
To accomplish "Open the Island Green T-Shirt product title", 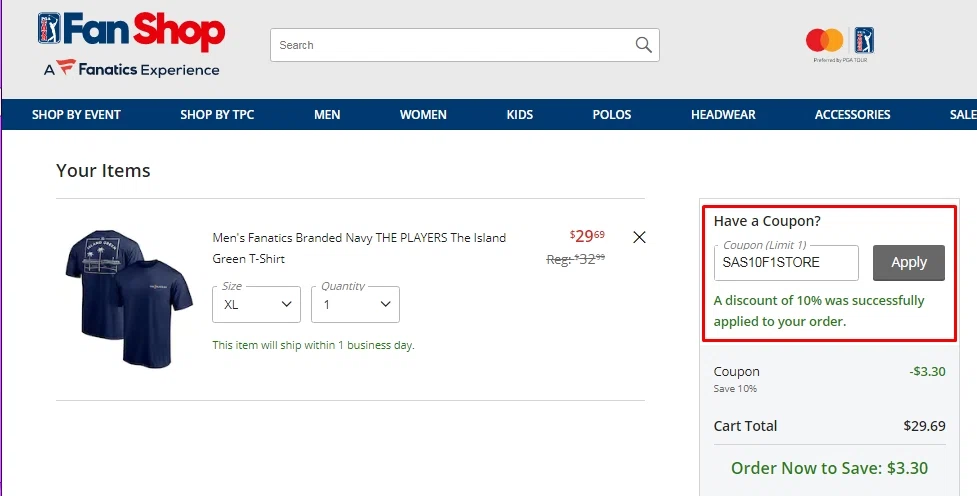I will tap(359, 248).
